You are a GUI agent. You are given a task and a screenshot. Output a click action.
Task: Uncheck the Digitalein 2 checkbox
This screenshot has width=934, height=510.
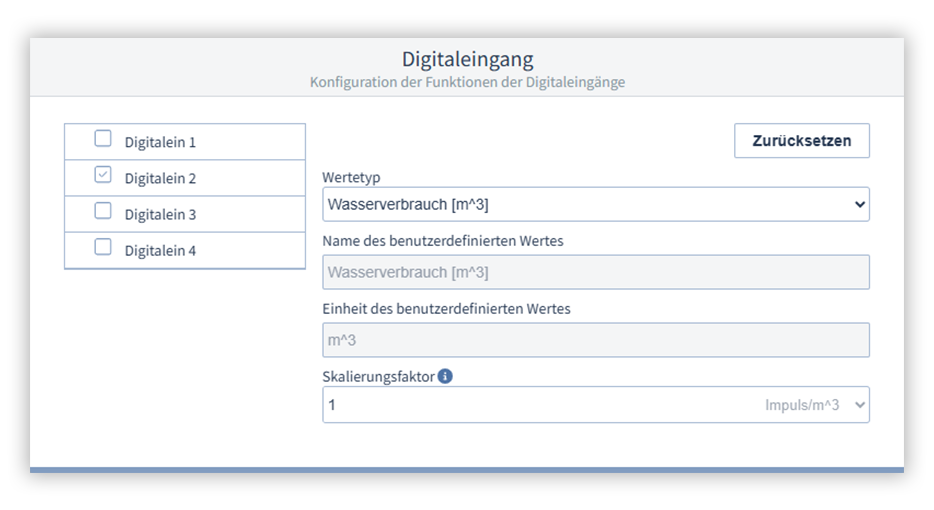coord(103,177)
